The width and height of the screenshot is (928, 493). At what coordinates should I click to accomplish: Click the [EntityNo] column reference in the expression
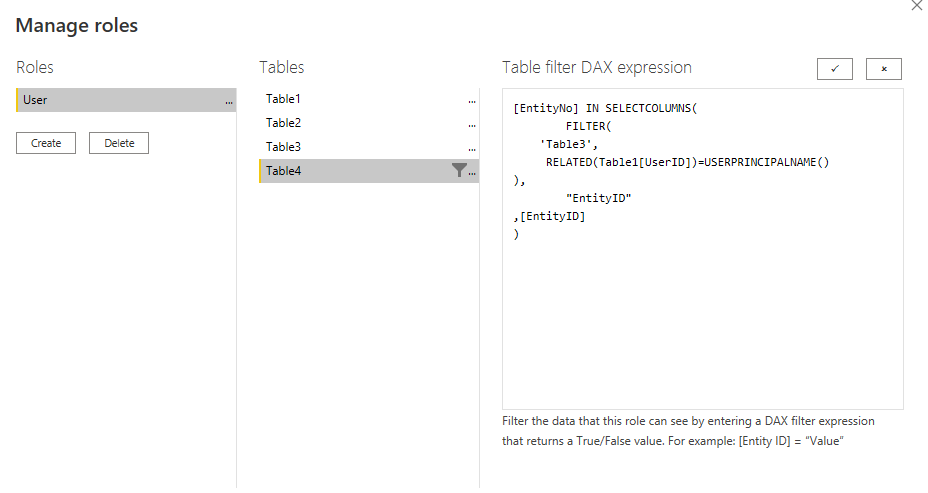tap(546, 108)
